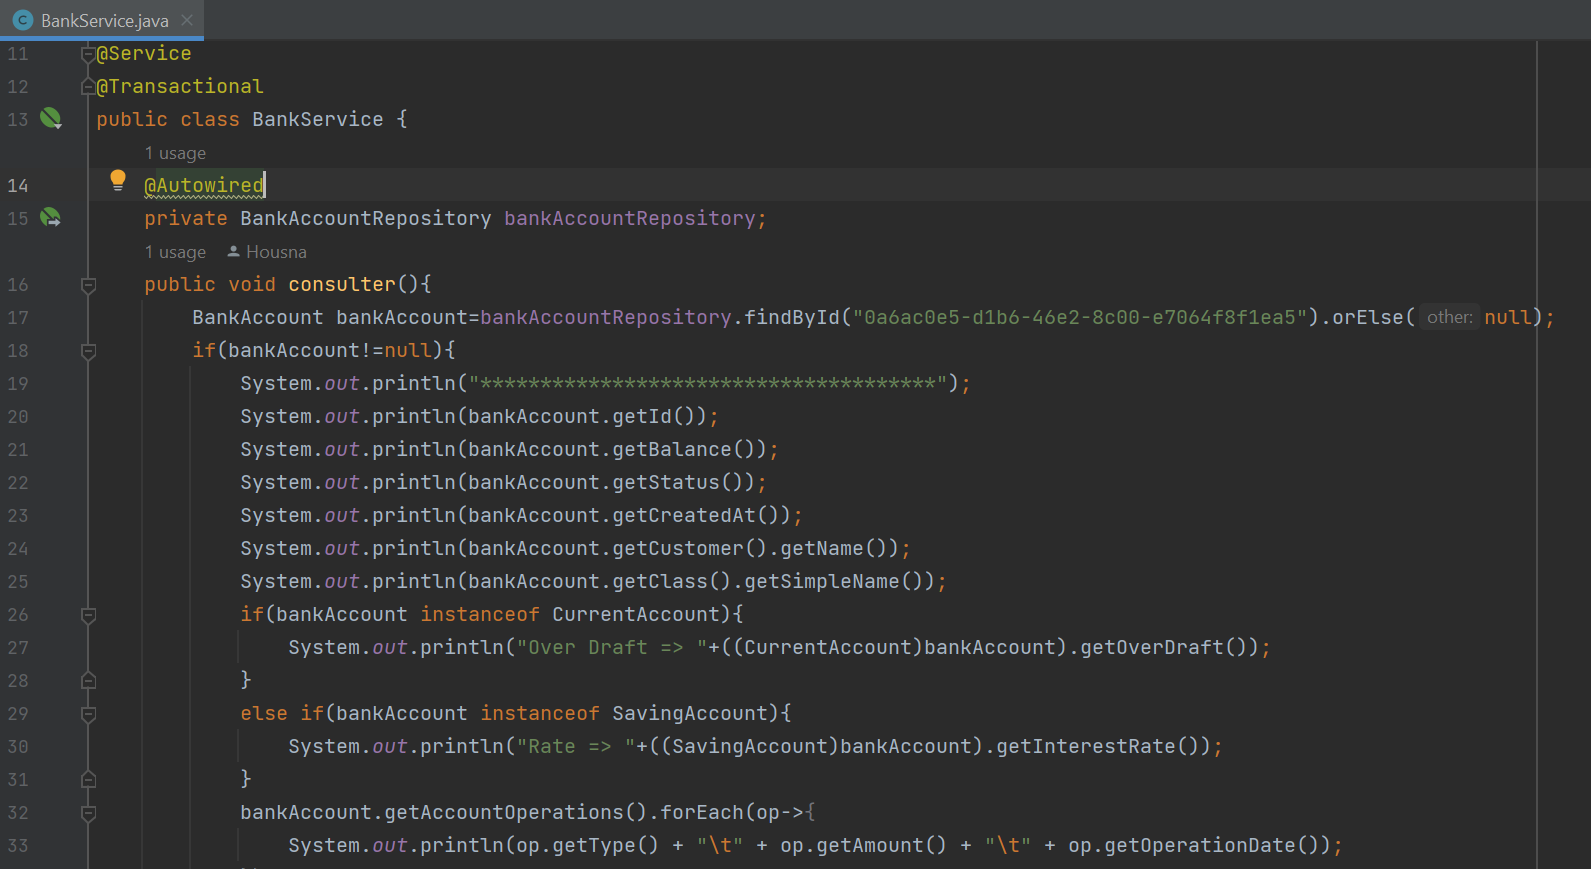Click SavingAccount type in instanceof check
The height and width of the screenshot is (869, 1591).
[690, 713]
